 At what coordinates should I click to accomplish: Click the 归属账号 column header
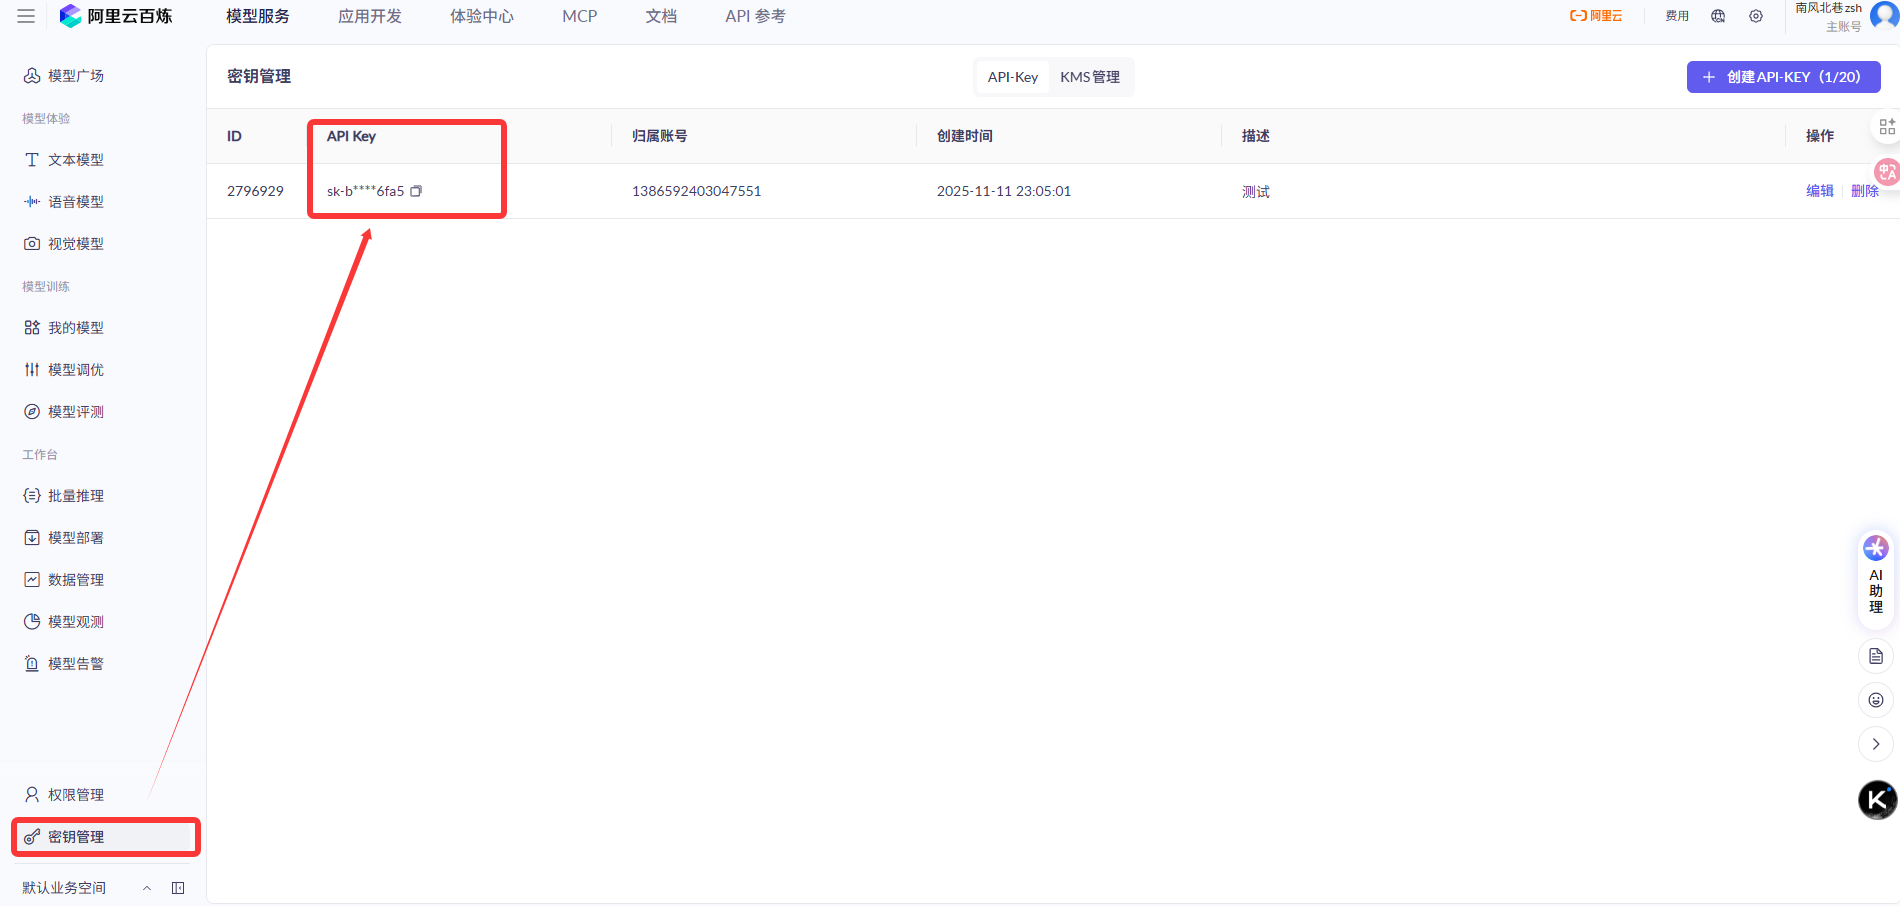(x=660, y=136)
